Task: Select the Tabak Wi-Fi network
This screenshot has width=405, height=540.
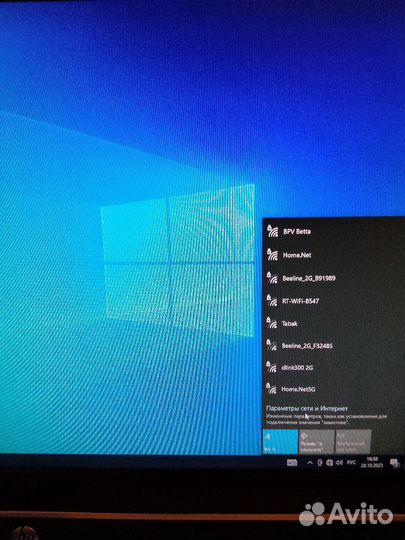Action: coord(333,323)
